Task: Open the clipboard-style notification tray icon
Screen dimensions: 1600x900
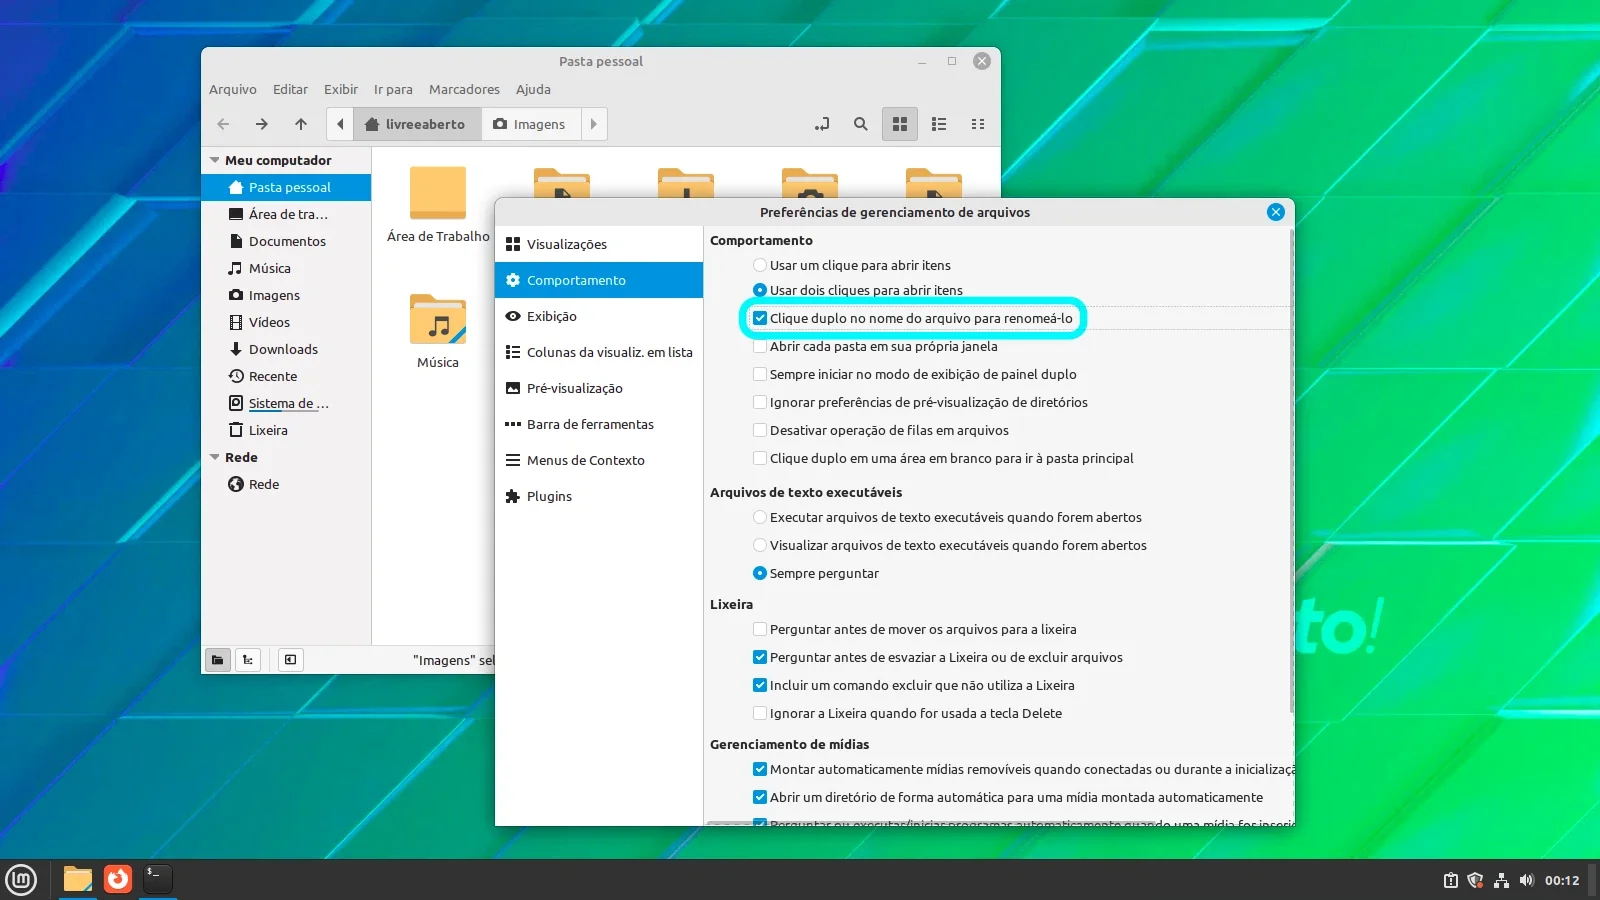Action: [1450, 881]
